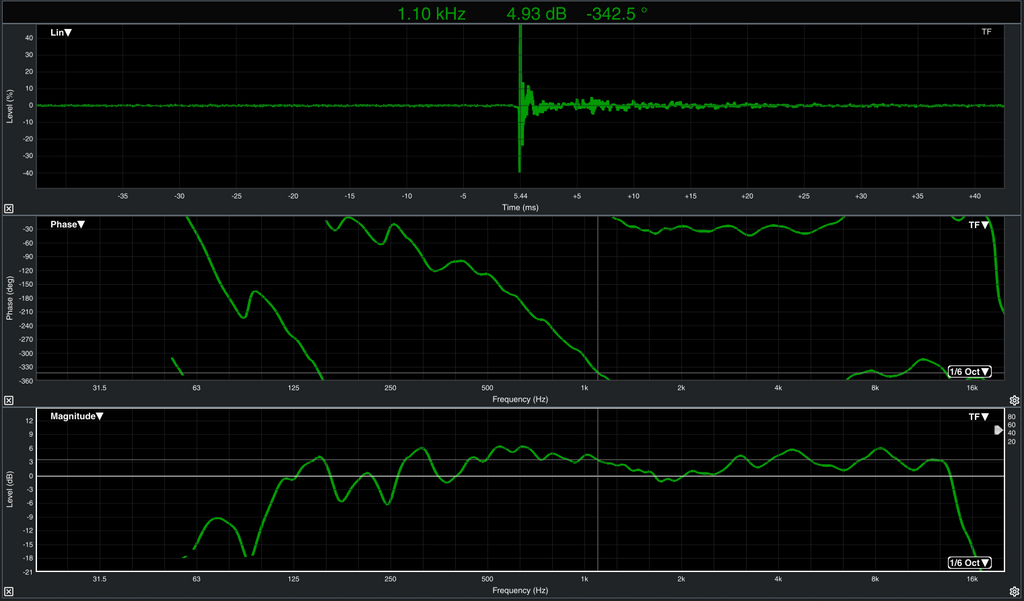Close the Phase graph panel
Screen dimensions: 1024x601
[8, 400]
